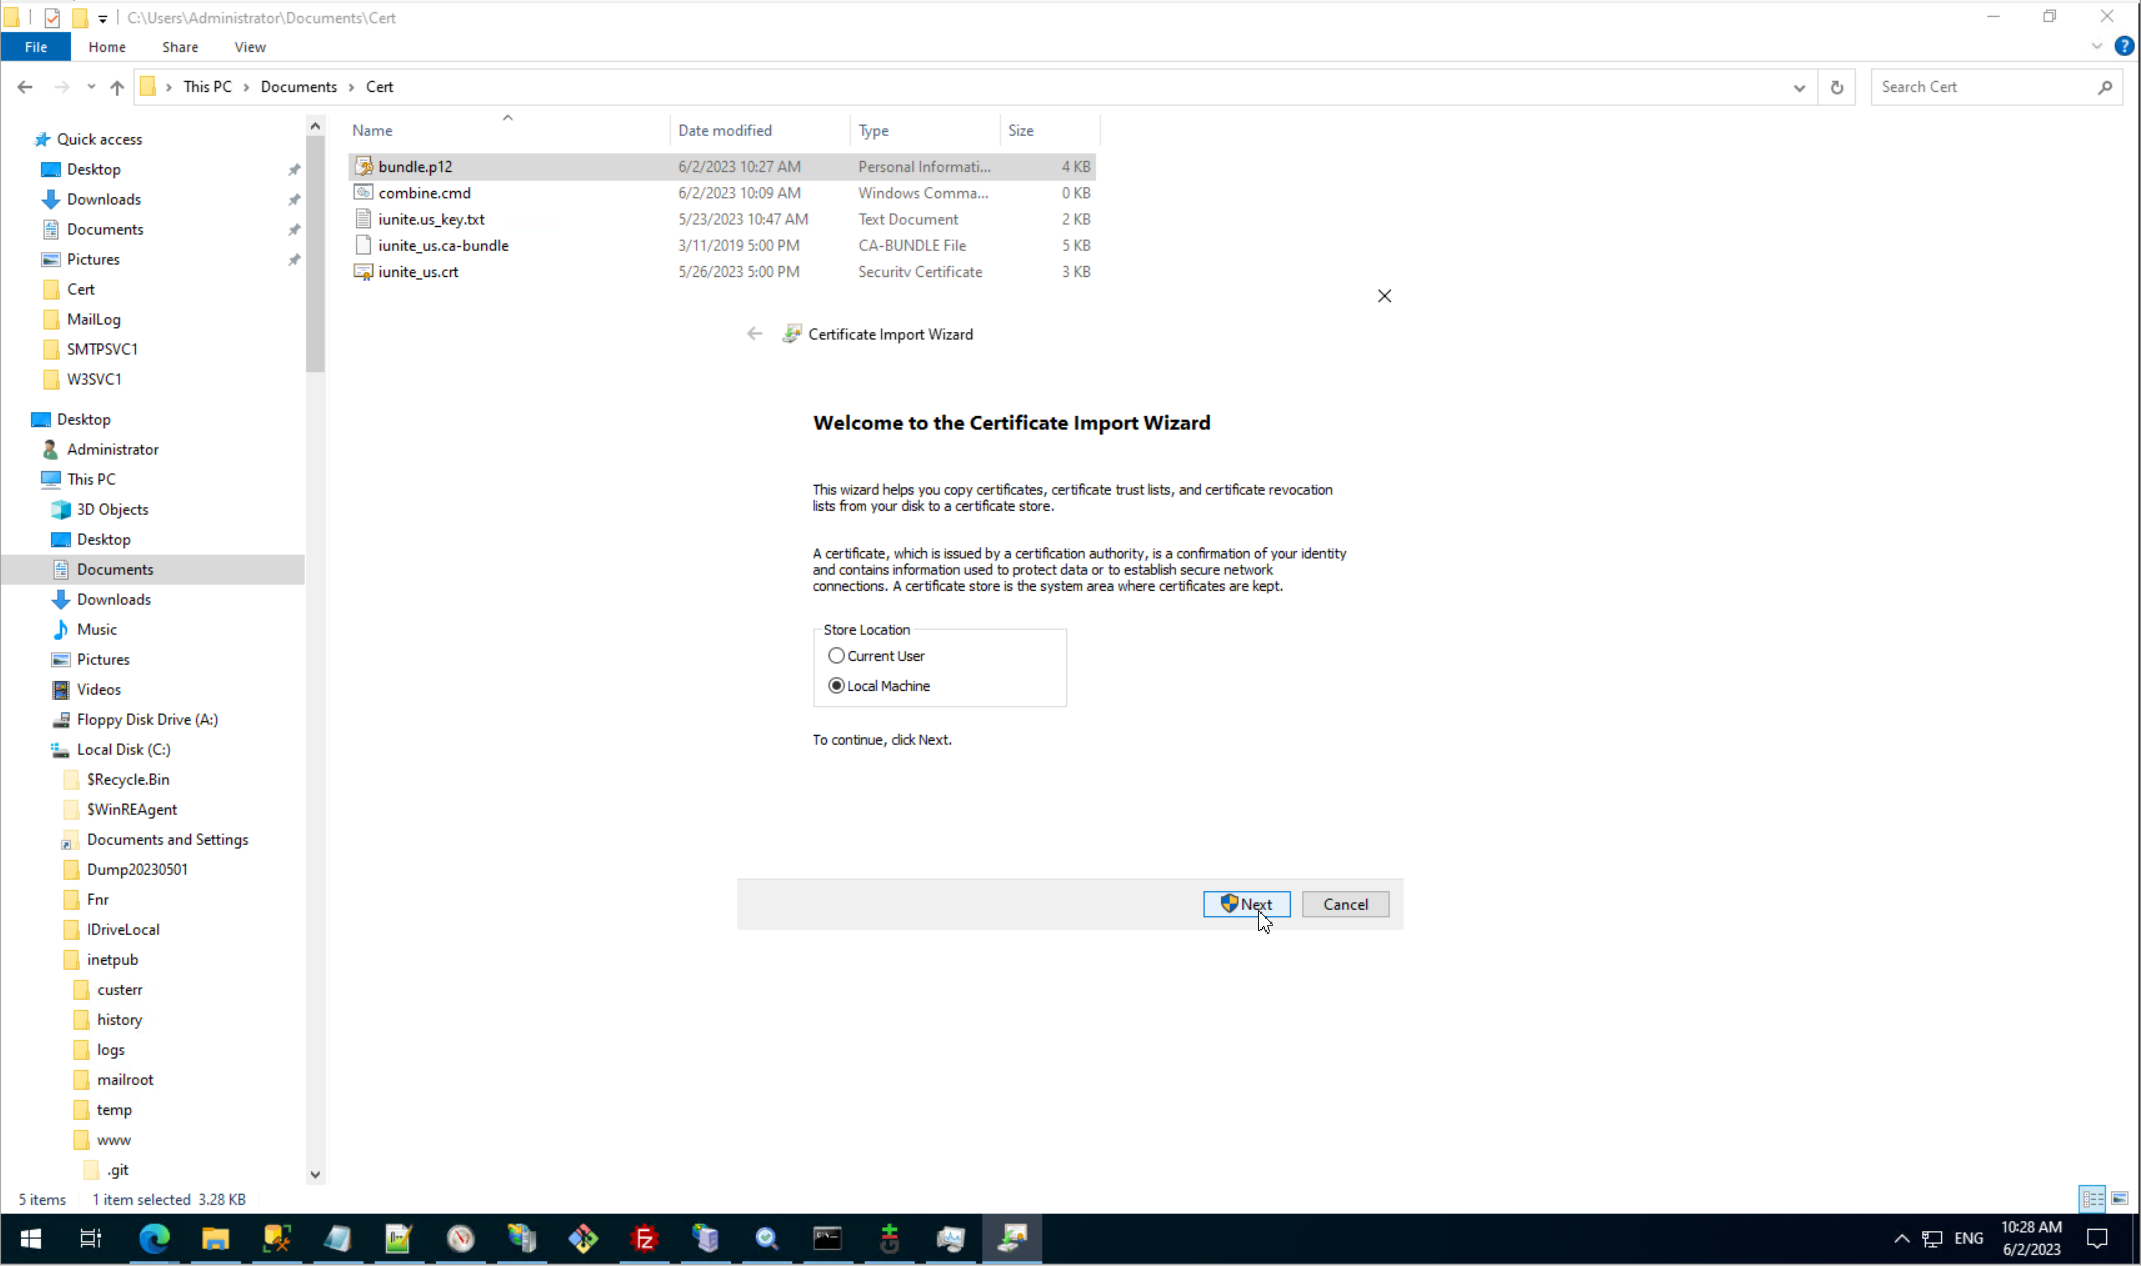Open recent locations dropdown arrow
The height and width of the screenshot is (1266, 2141).
(91, 87)
